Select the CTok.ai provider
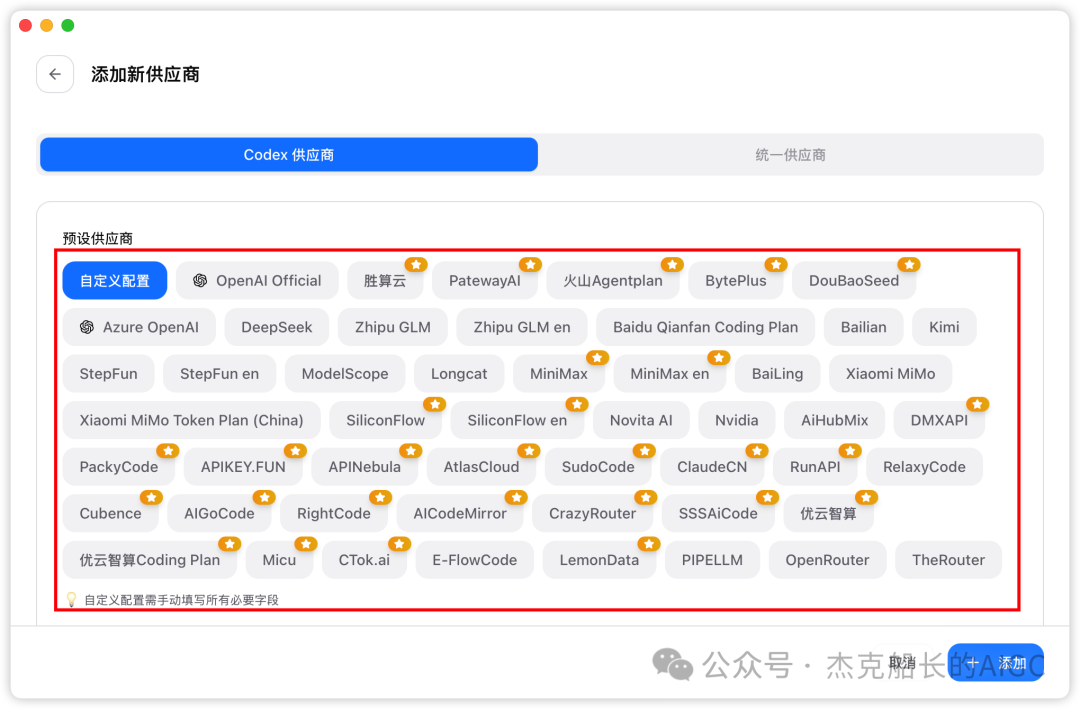 point(364,560)
